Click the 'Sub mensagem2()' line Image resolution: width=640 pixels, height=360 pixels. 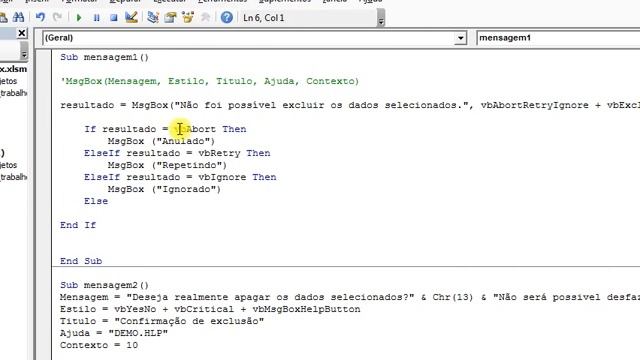[x=104, y=285]
